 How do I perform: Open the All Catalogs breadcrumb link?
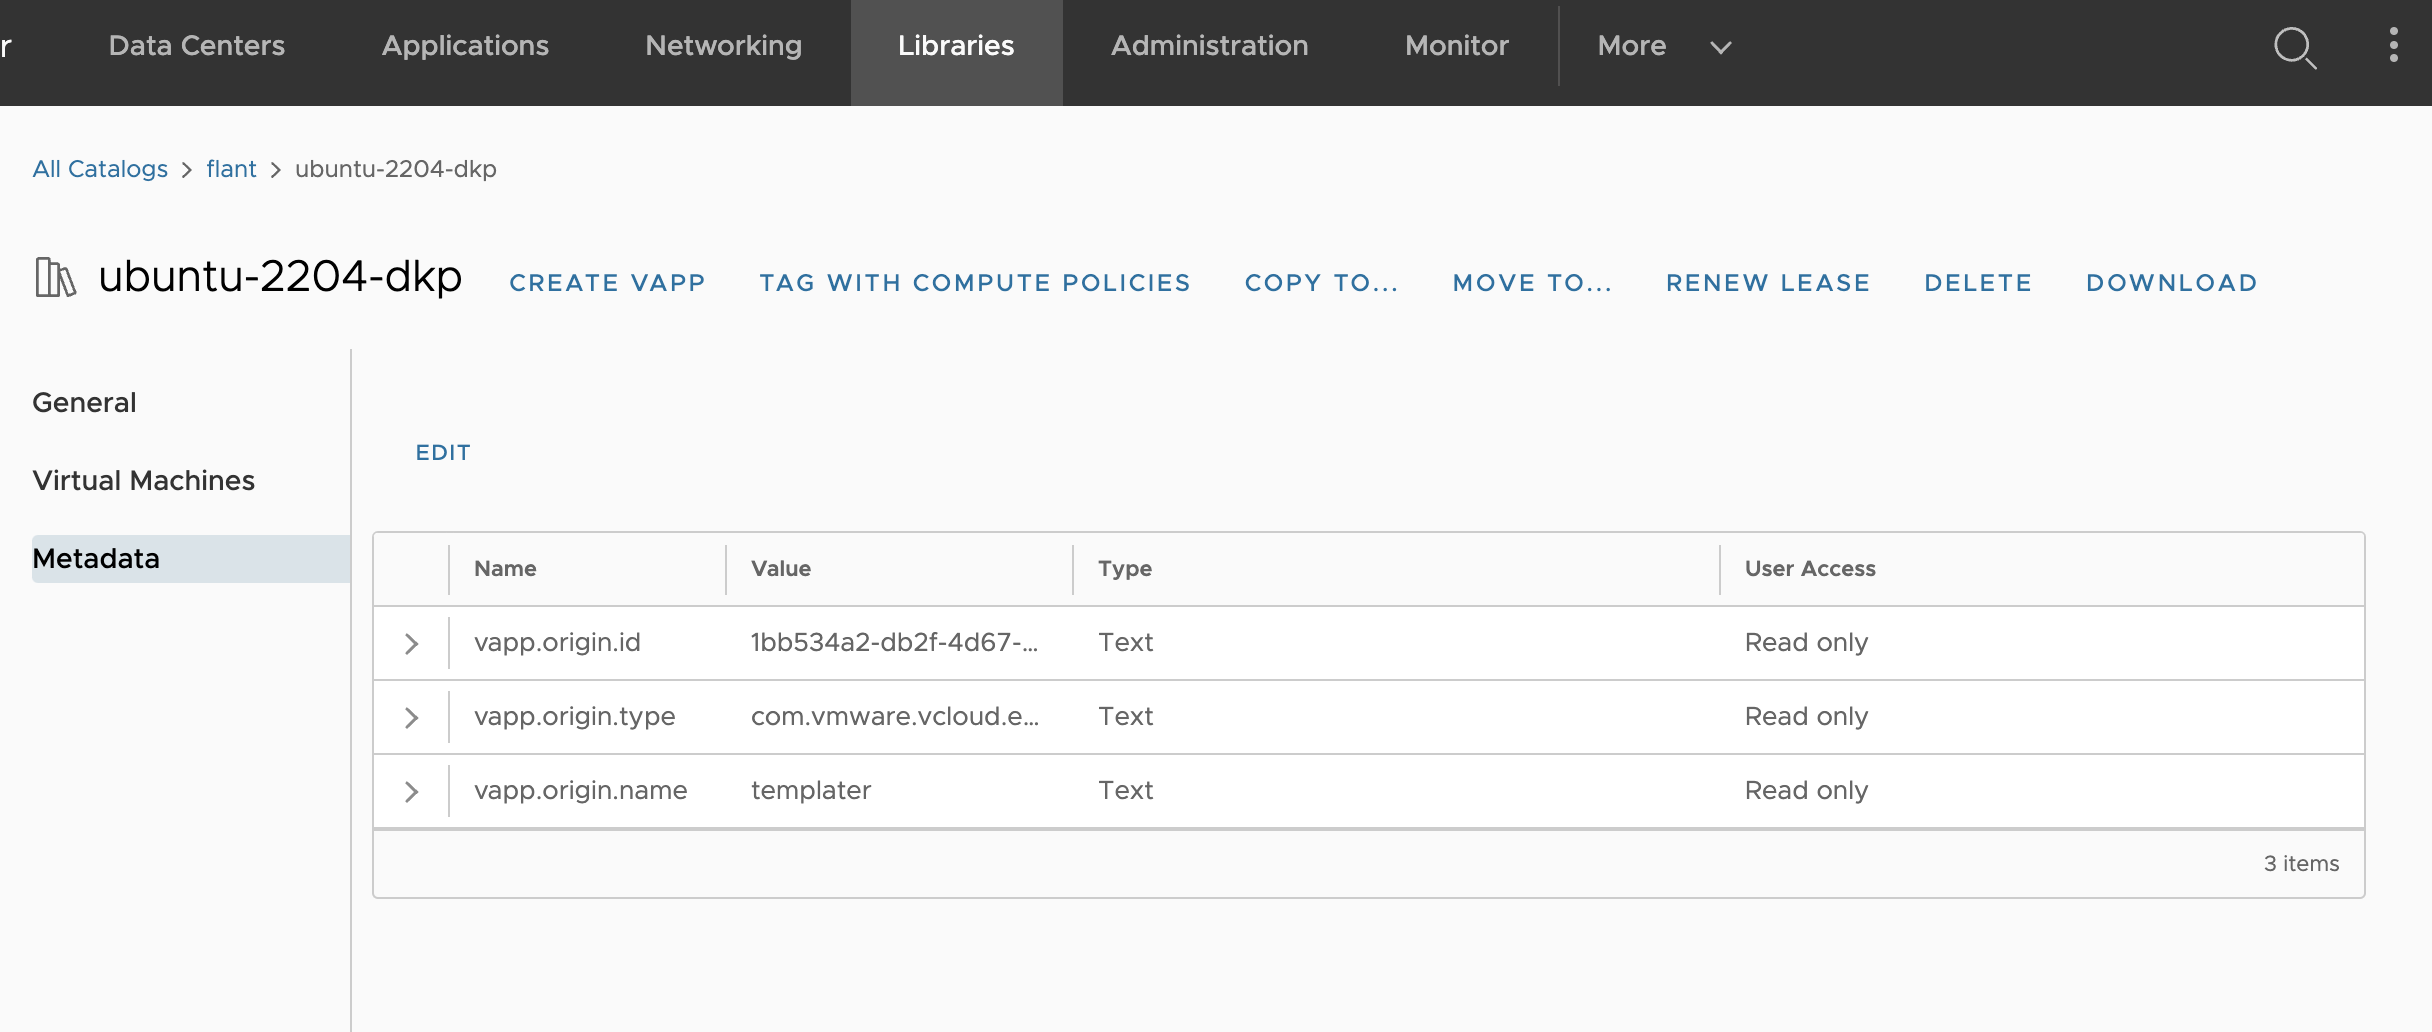[100, 169]
